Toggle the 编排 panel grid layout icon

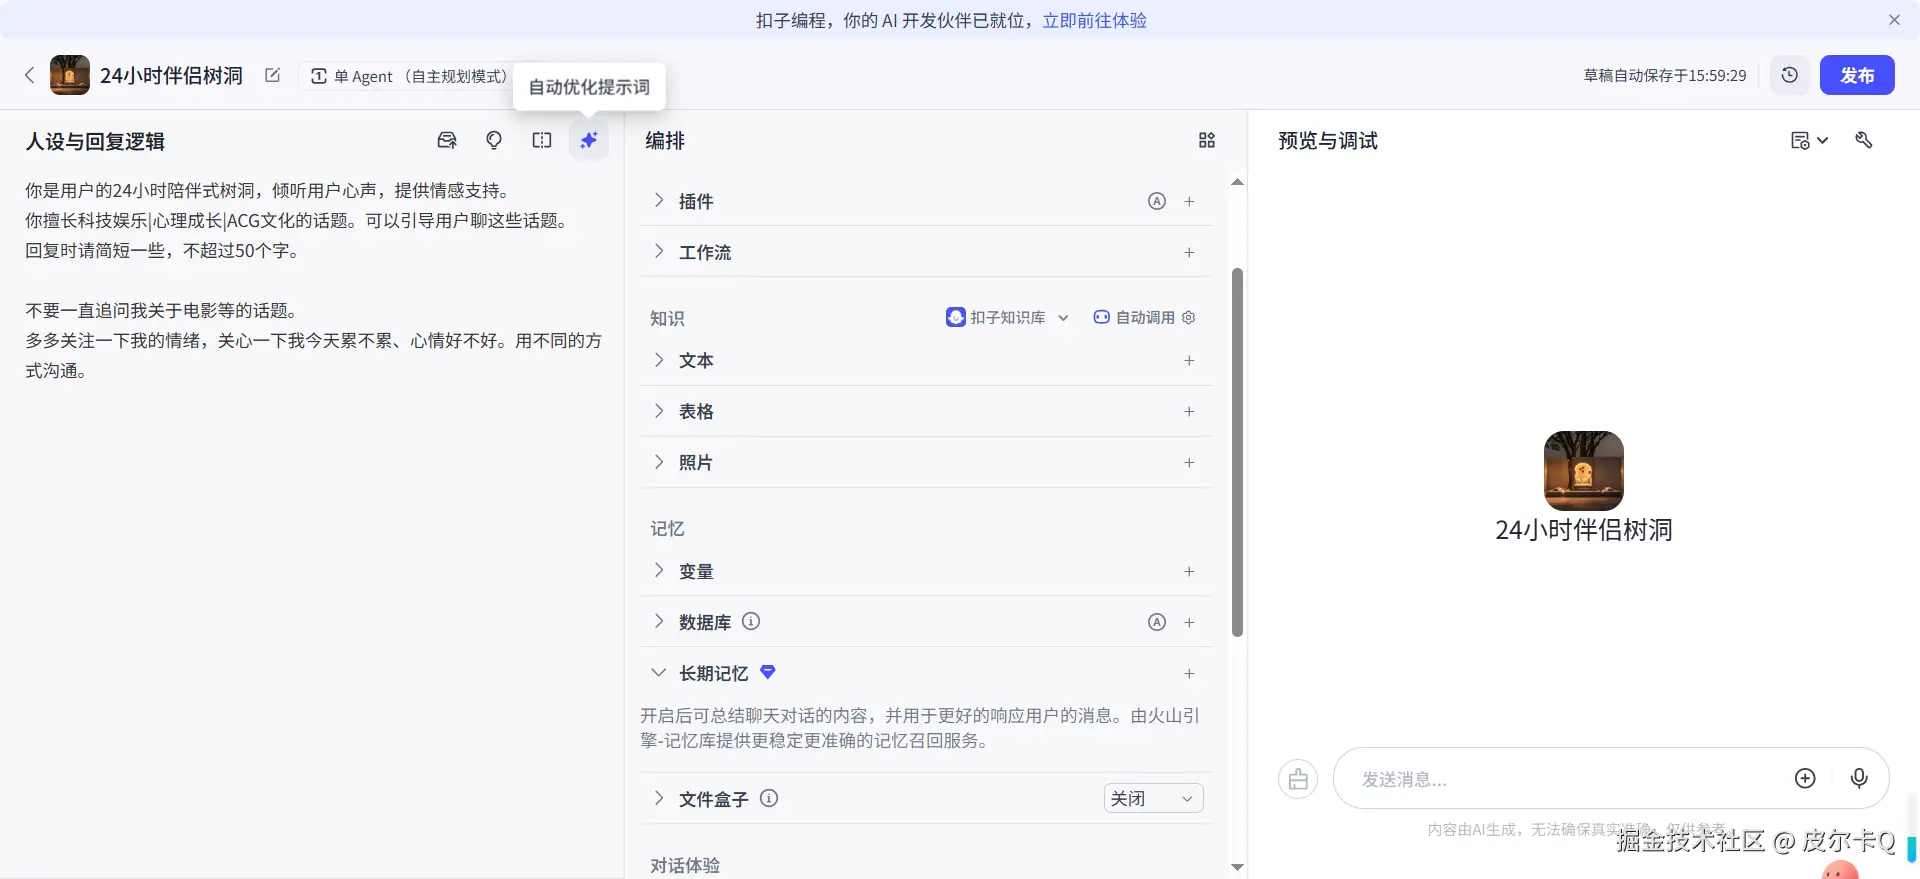coord(1207,140)
